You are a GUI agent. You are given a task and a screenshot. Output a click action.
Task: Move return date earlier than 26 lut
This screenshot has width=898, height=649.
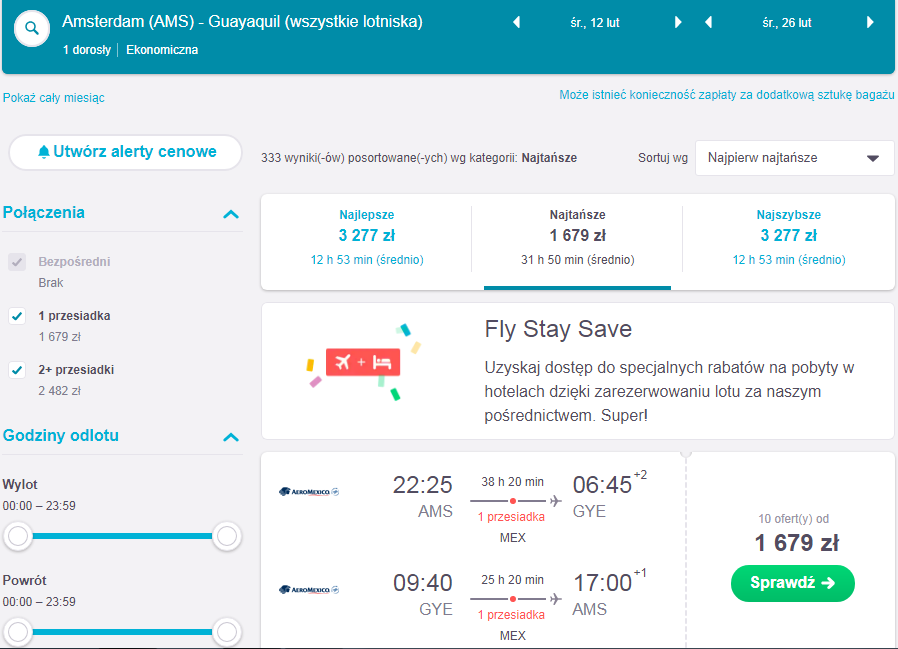[708, 22]
